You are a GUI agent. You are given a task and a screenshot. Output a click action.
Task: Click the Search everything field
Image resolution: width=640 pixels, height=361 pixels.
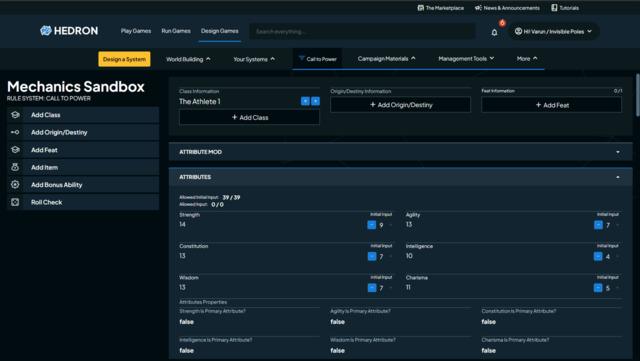362,31
